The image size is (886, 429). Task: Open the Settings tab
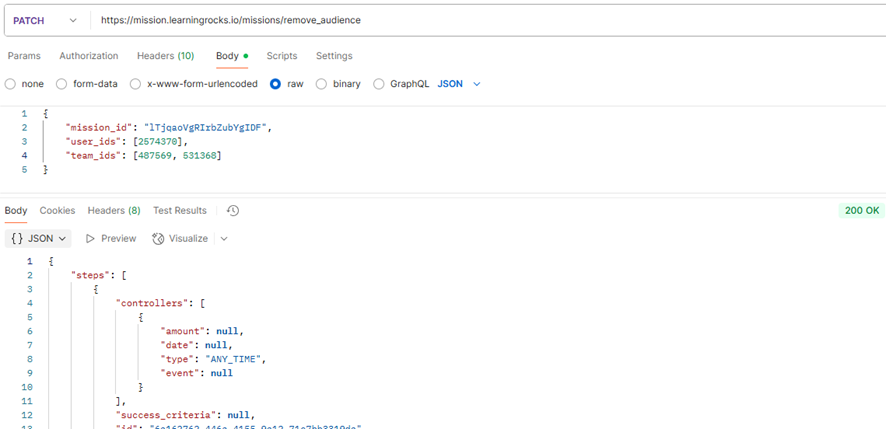pos(334,56)
